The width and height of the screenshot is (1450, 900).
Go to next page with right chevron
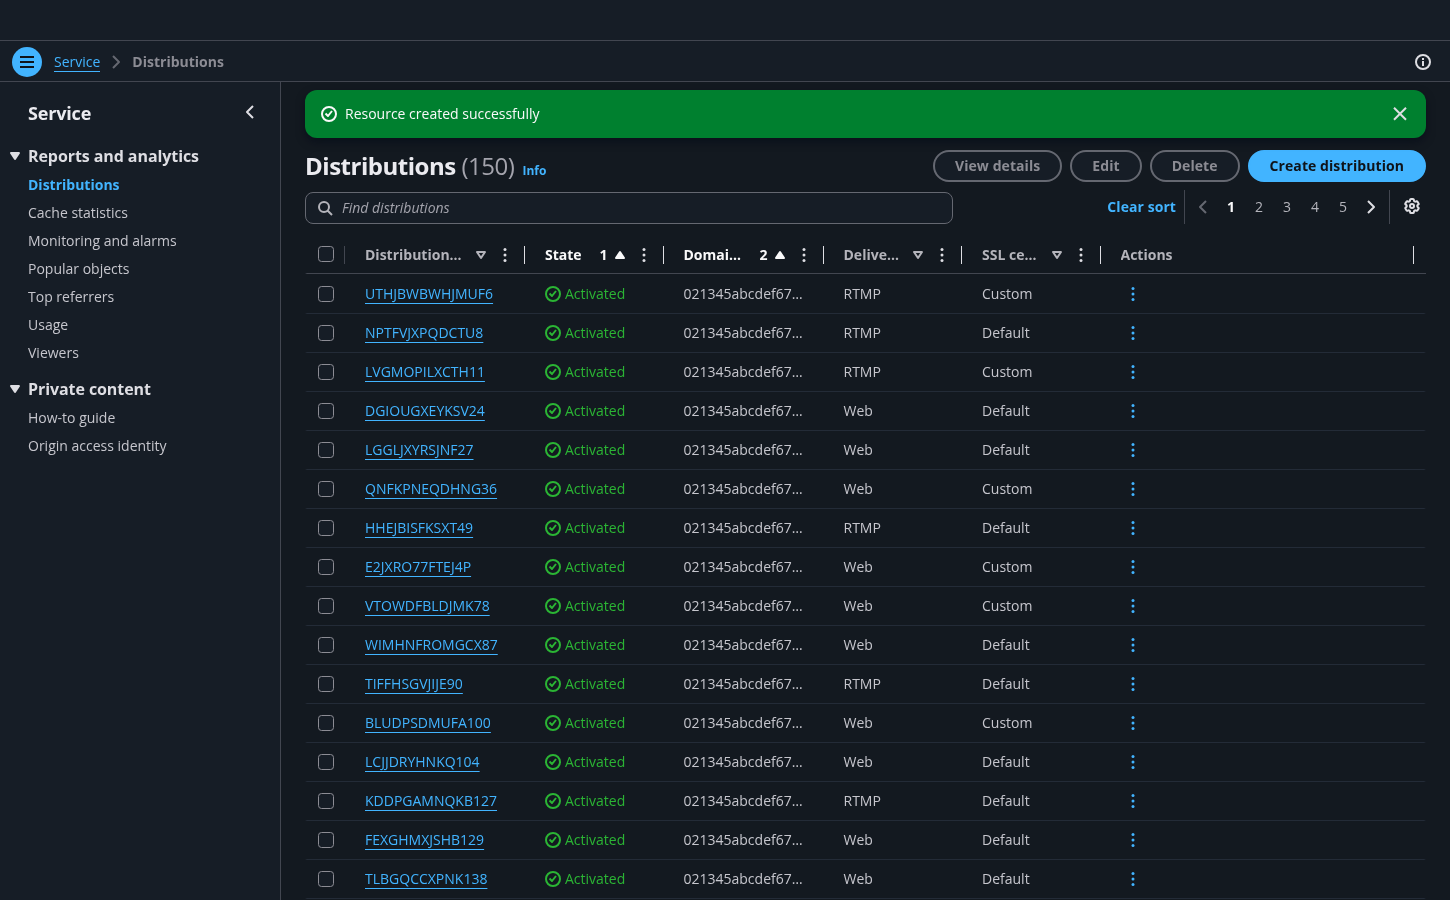1371,207
